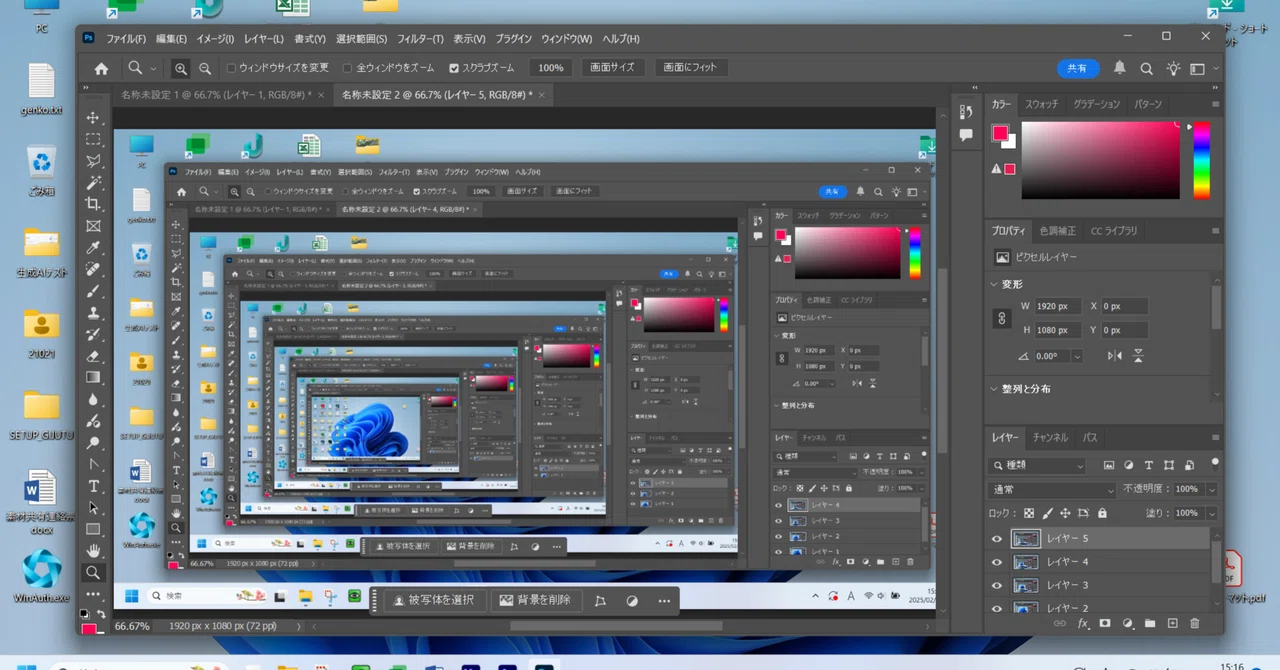Open the Zoom tool preset dropdown arrow
This screenshot has width=1280, height=670.
tap(153, 68)
